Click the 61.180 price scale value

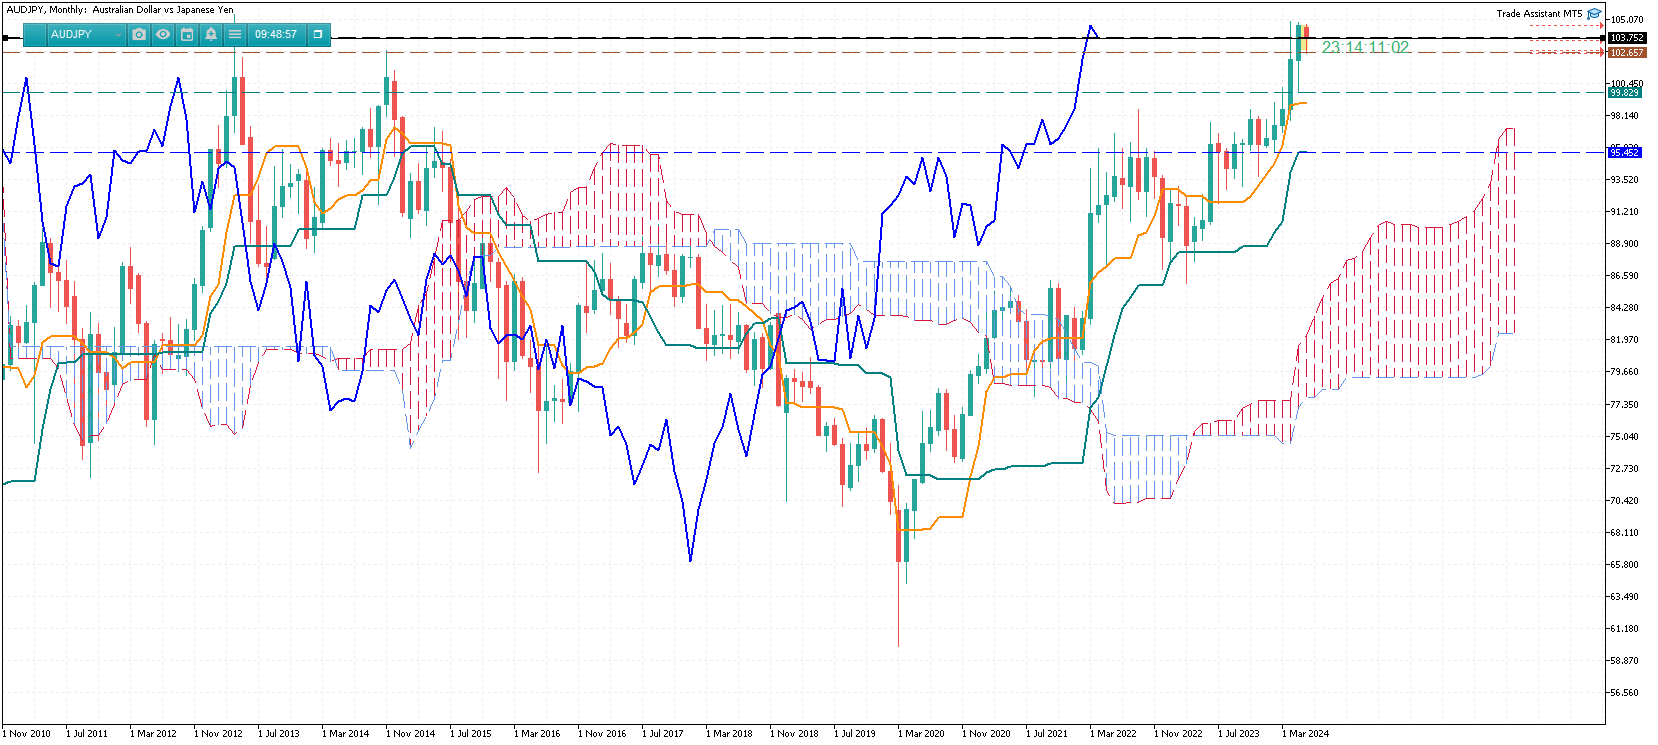pyautogui.click(x=1624, y=628)
